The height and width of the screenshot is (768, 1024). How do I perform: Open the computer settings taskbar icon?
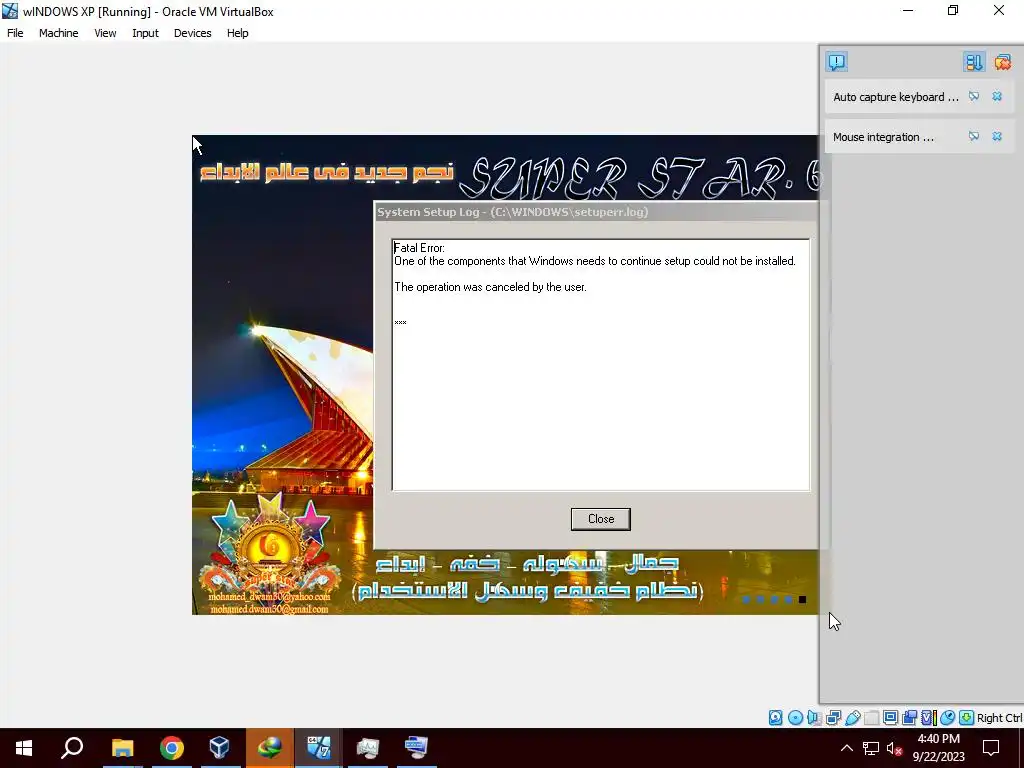pos(416,748)
